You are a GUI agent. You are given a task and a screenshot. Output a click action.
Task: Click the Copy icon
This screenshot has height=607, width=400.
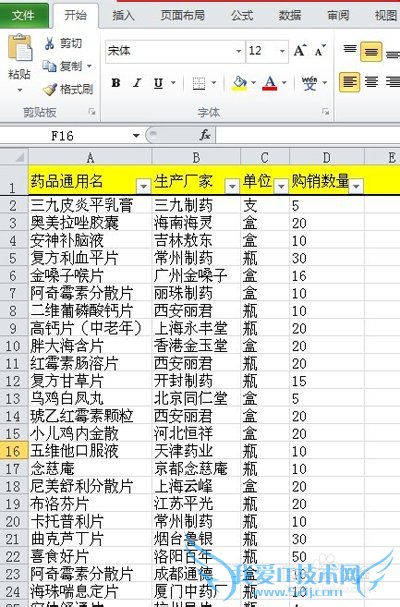pos(50,66)
